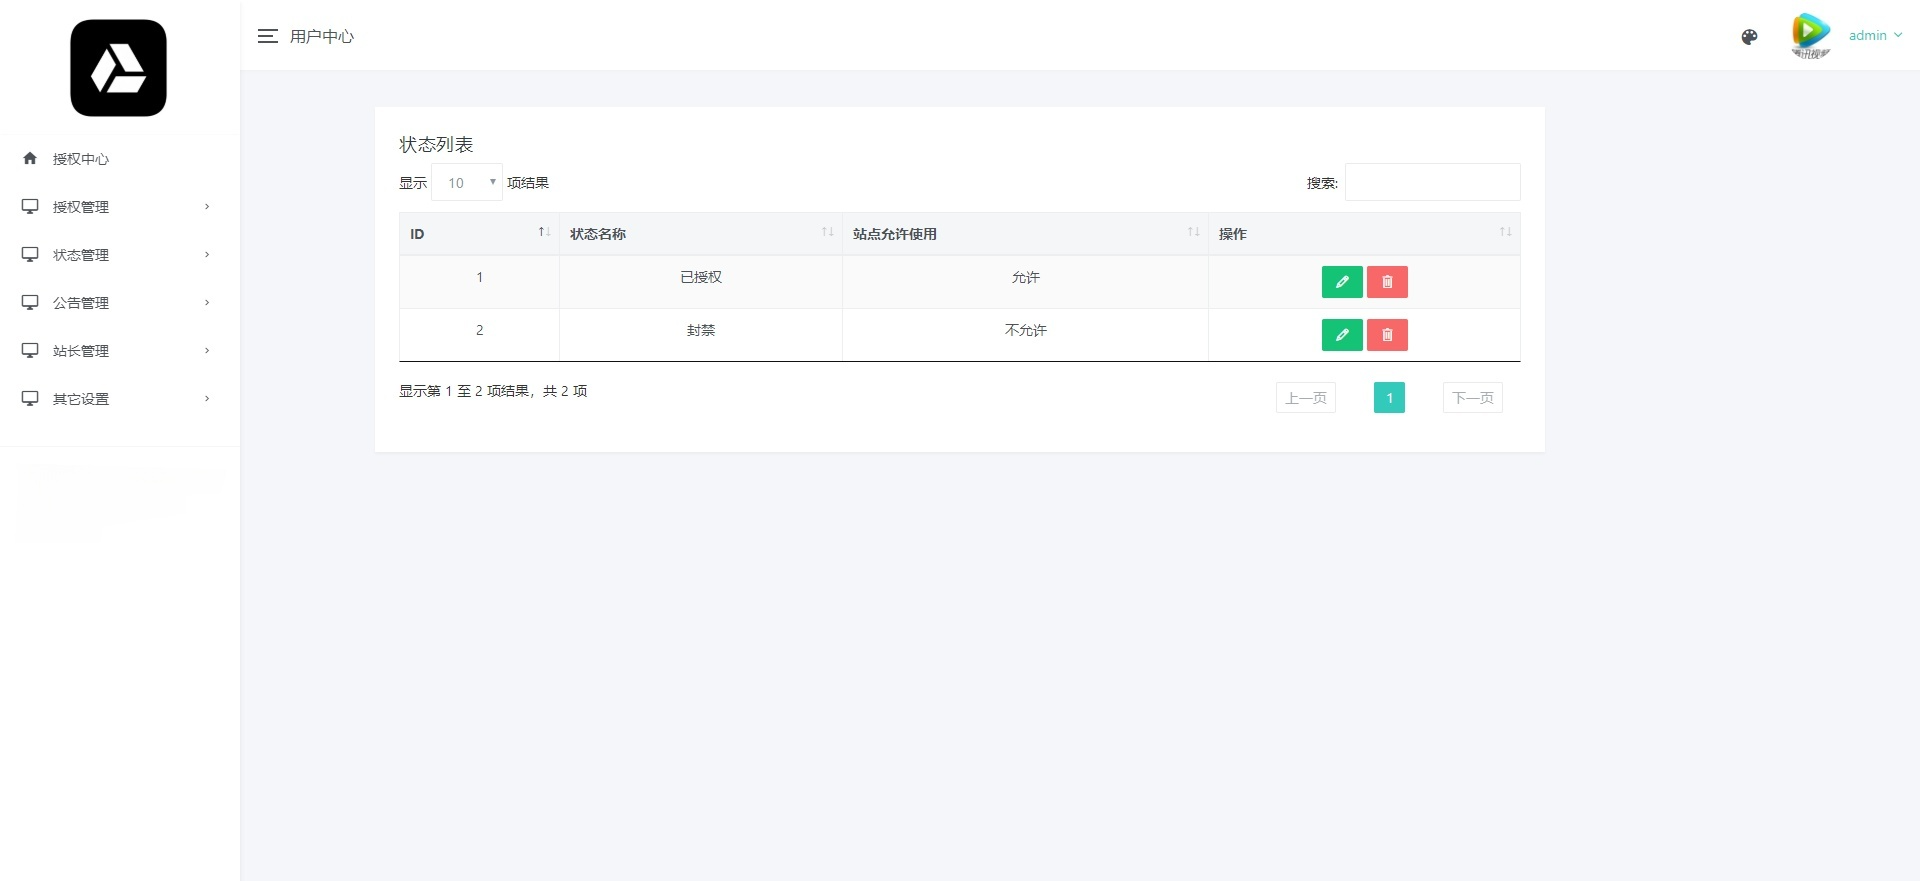Go to 下一页 next page
Image resolution: width=1920 pixels, height=881 pixels.
click(x=1472, y=398)
